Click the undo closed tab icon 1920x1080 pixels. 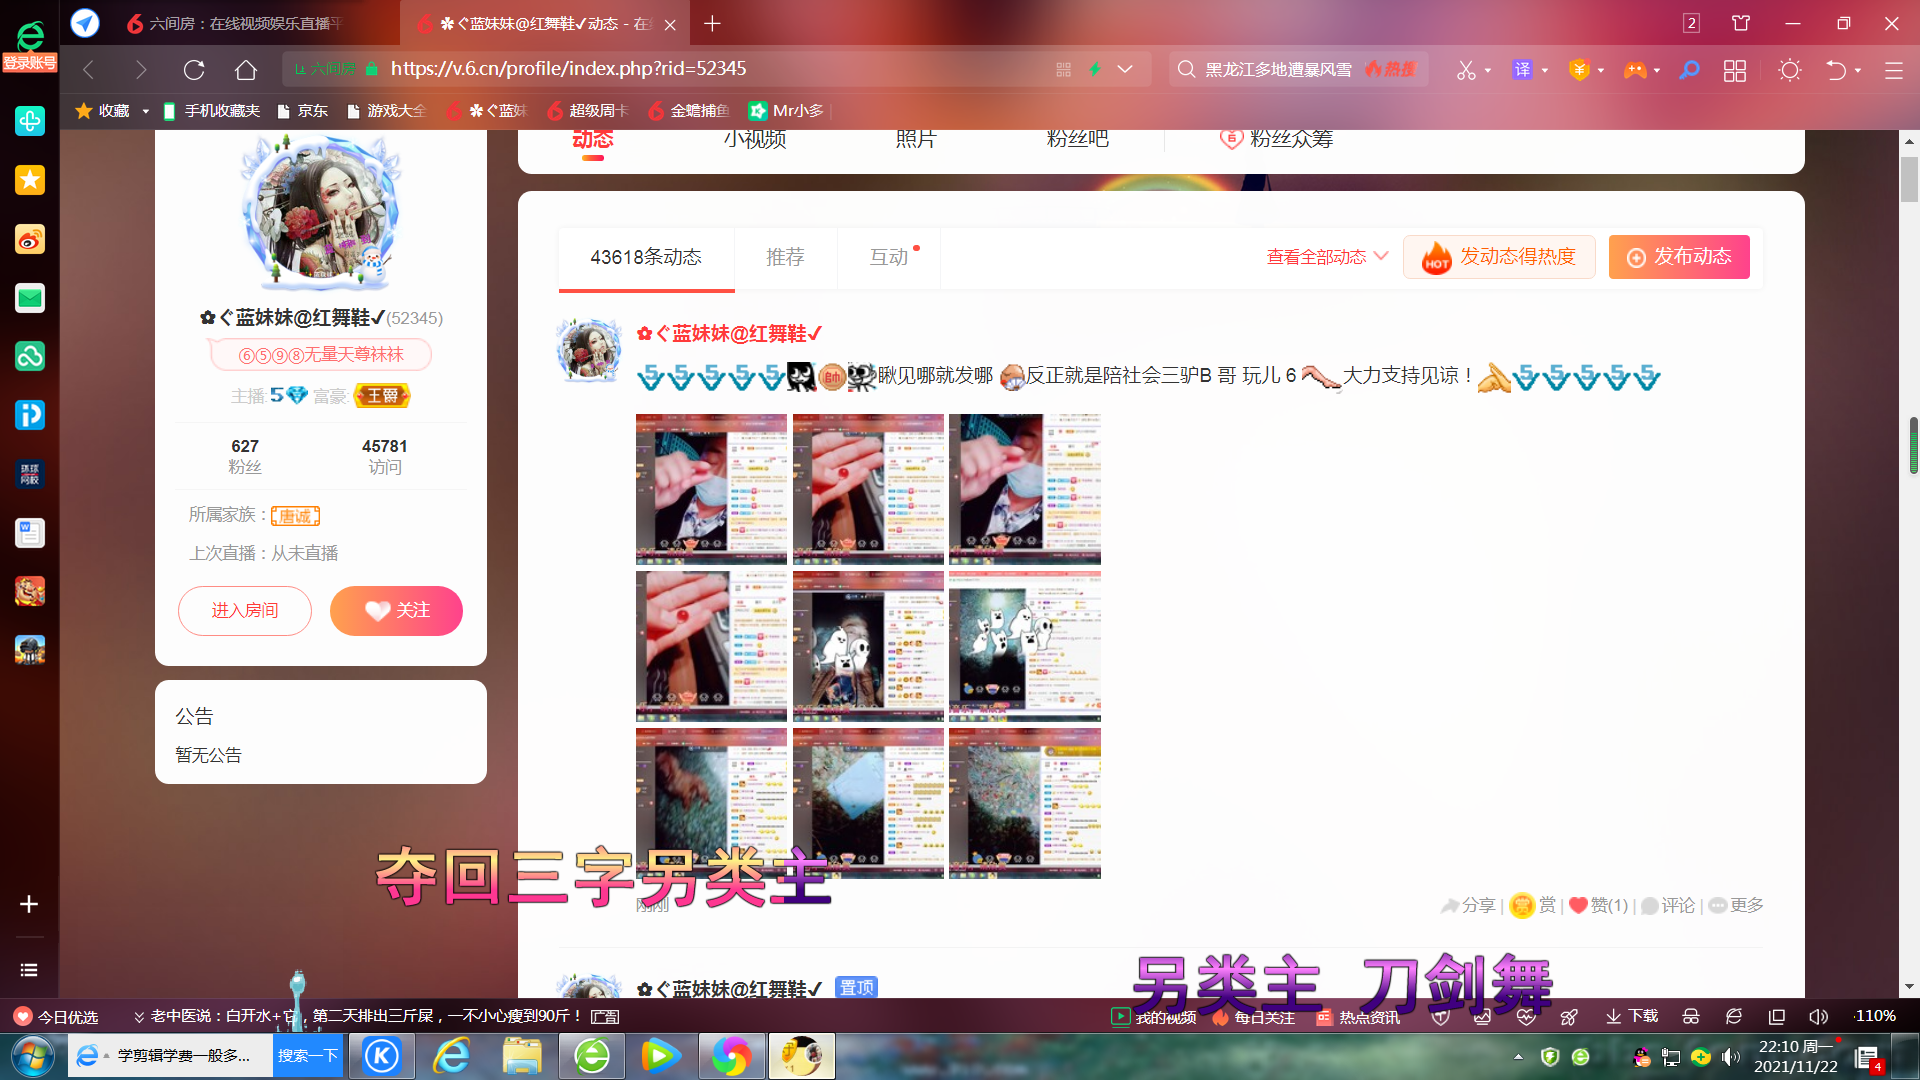click(1836, 70)
